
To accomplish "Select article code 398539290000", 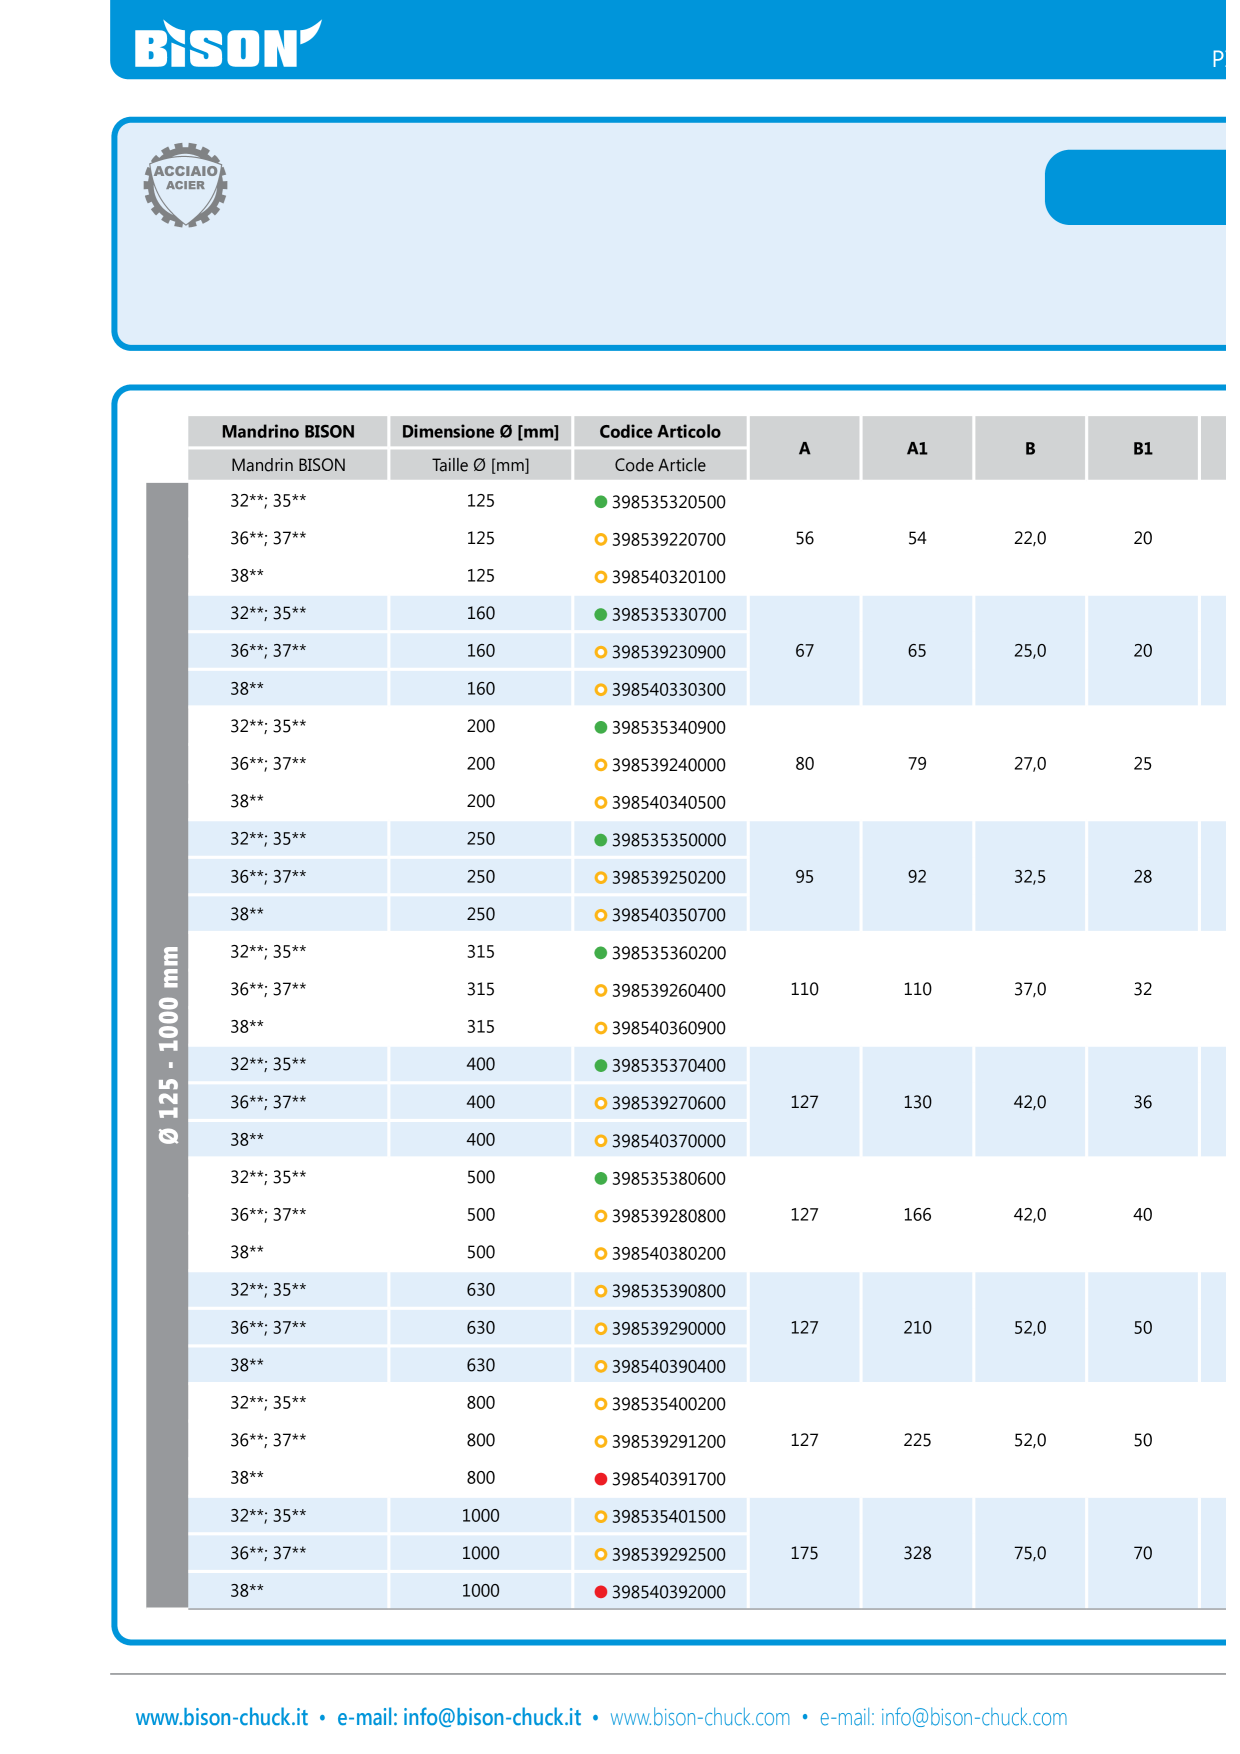I will (669, 1329).
